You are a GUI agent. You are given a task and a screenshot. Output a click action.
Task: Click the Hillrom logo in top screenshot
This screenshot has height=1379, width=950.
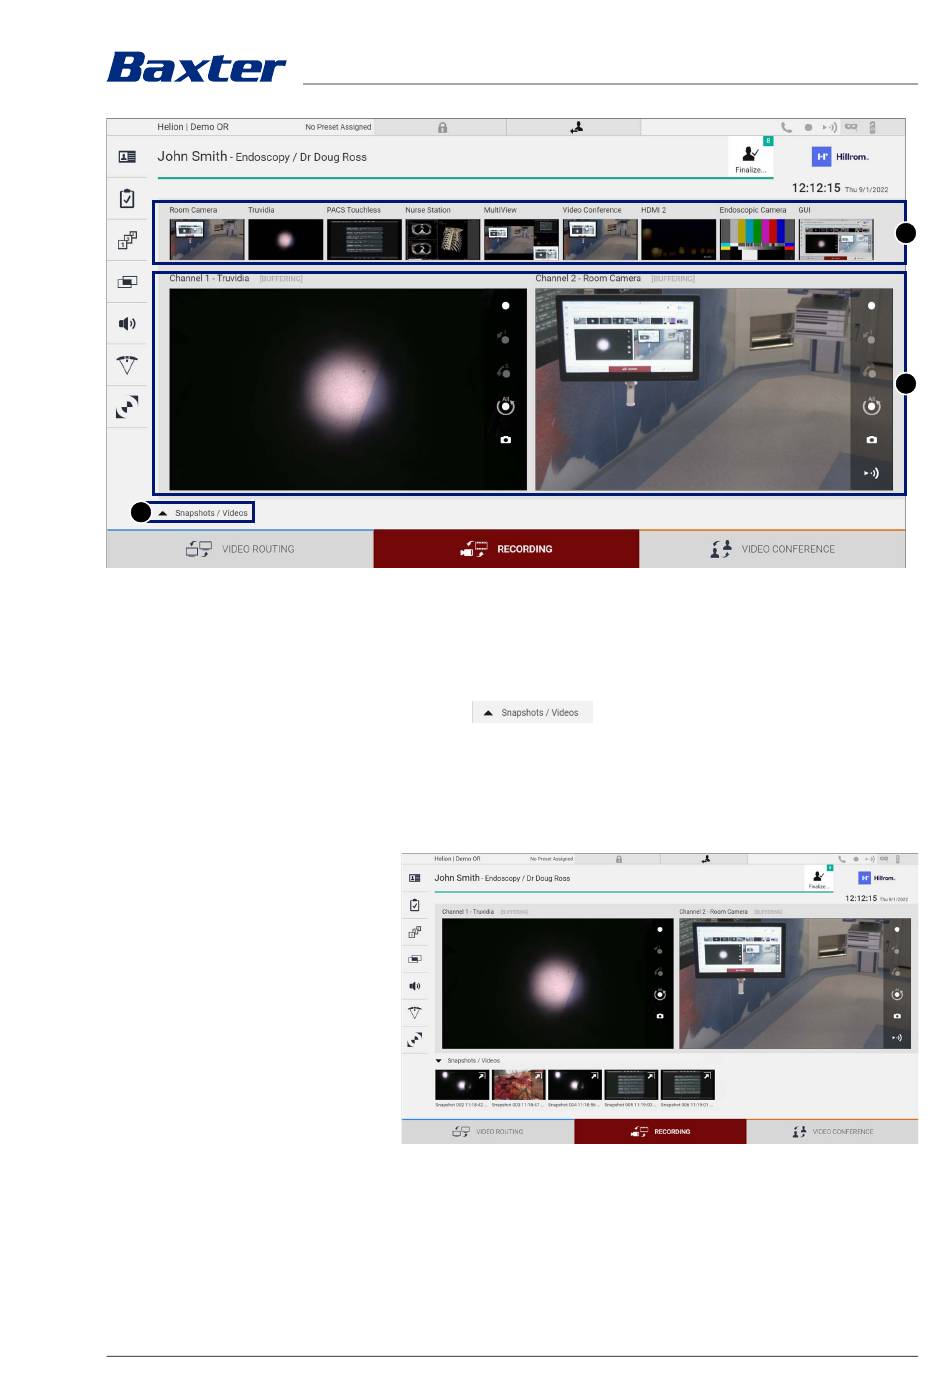coord(840,157)
